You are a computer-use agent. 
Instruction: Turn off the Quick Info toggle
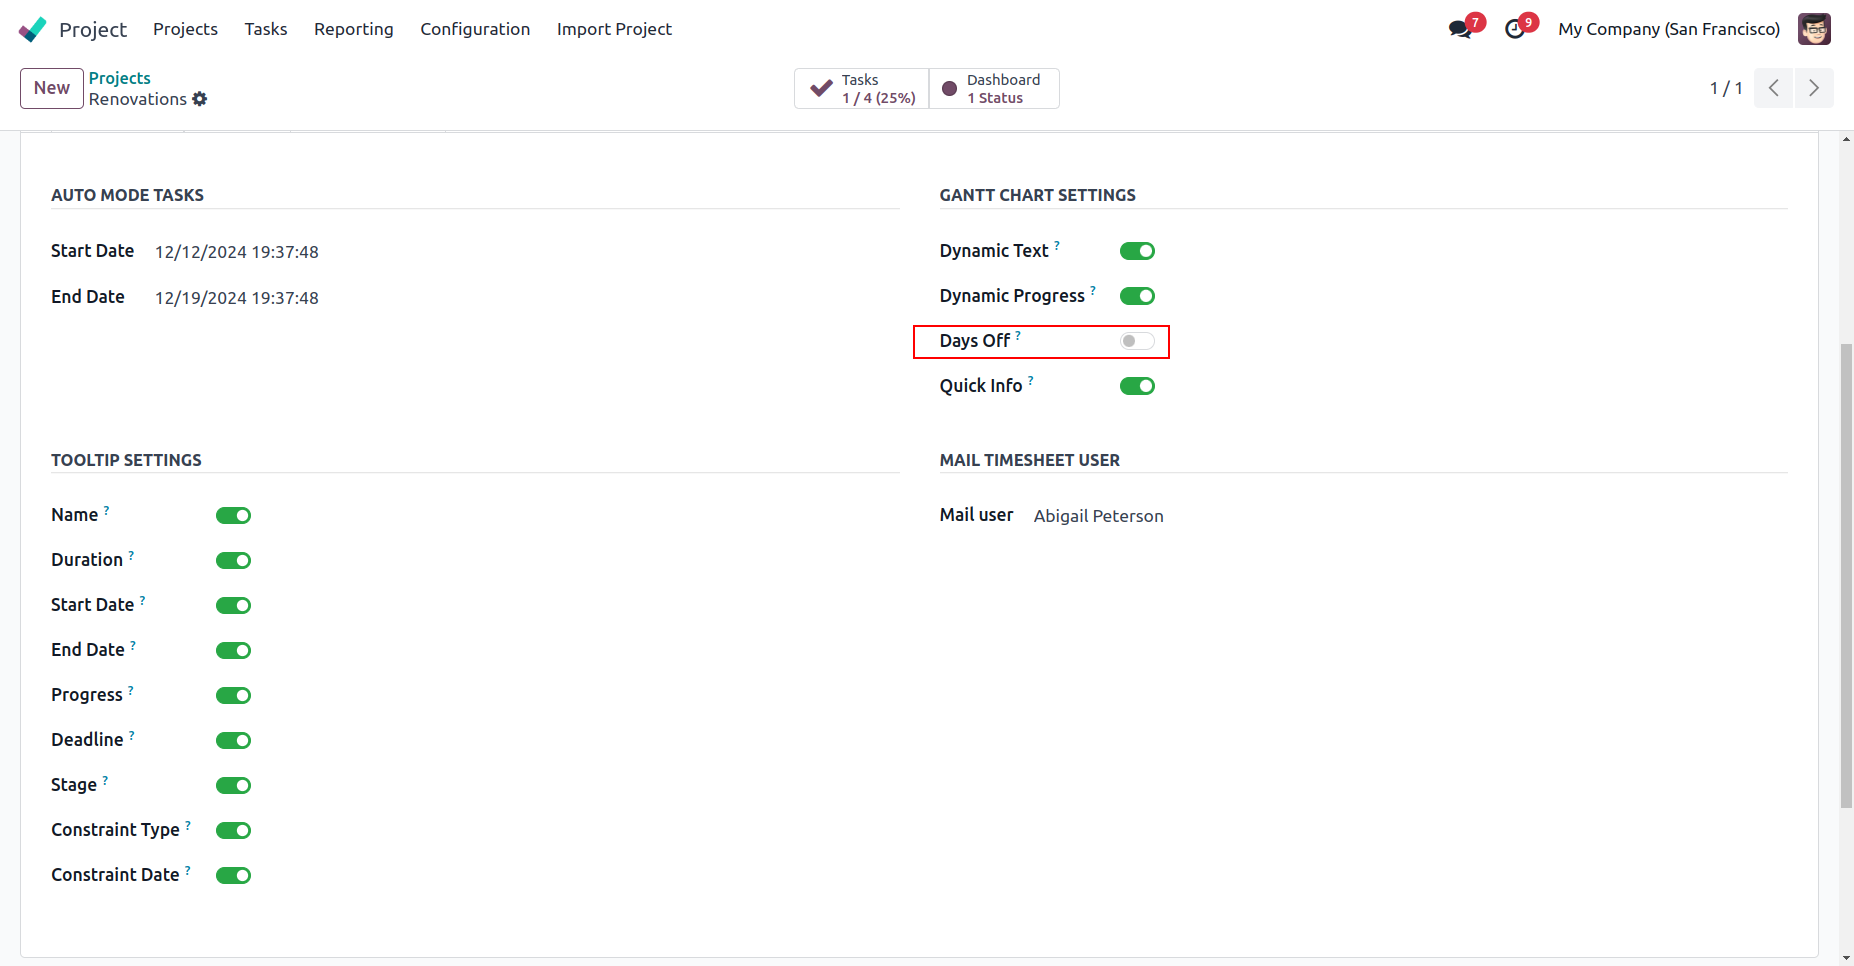1137,386
